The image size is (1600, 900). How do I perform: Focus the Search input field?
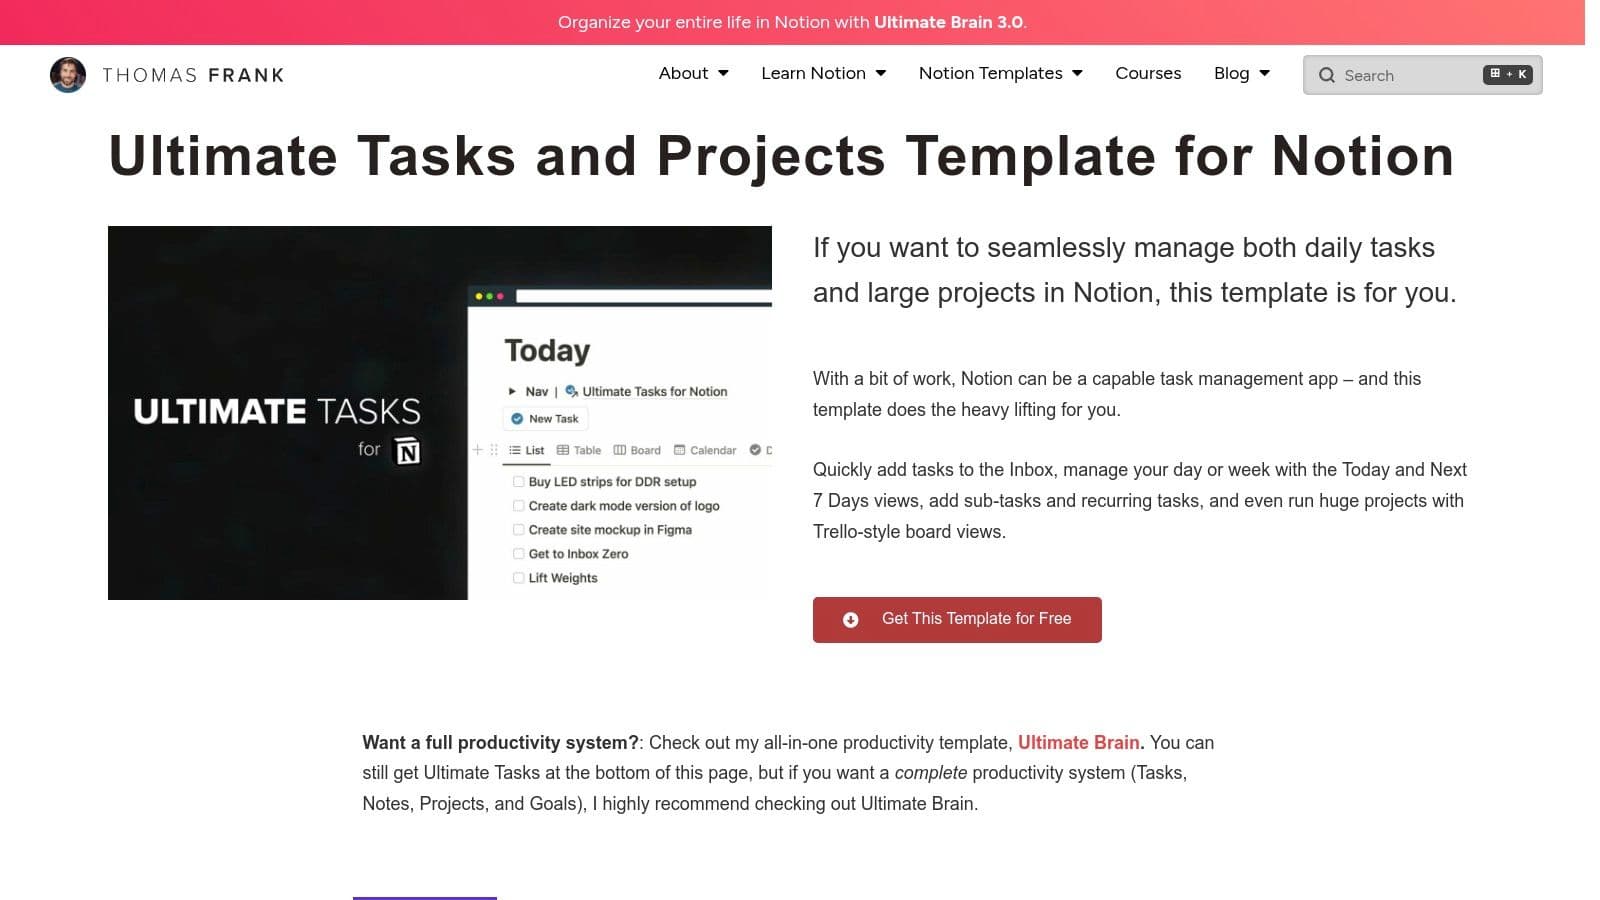1422,75
